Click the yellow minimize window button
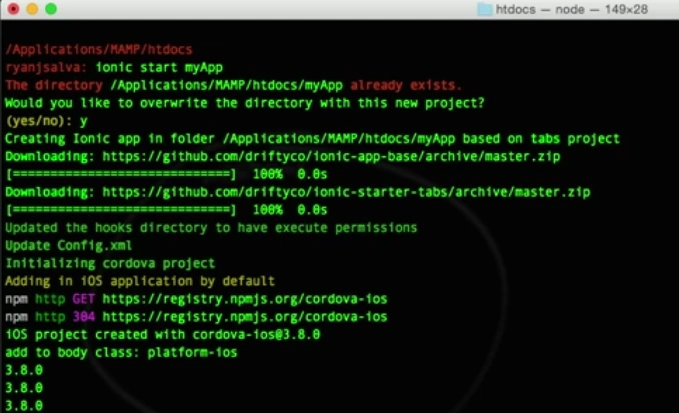The height and width of the screenshot is (413, 679). (x=32, y=9)
